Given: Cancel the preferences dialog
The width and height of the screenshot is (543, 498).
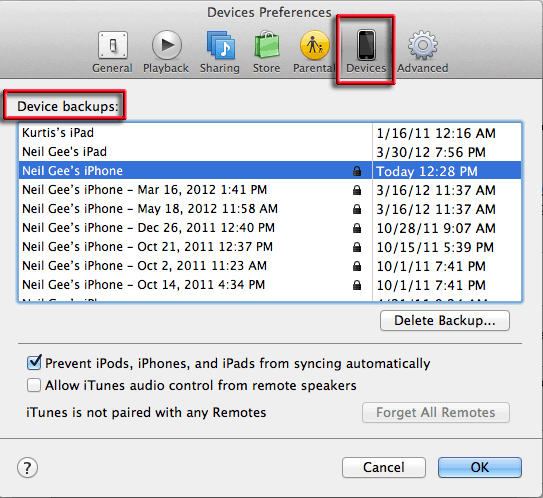Looking at the screenshot, I should point(384,468).
